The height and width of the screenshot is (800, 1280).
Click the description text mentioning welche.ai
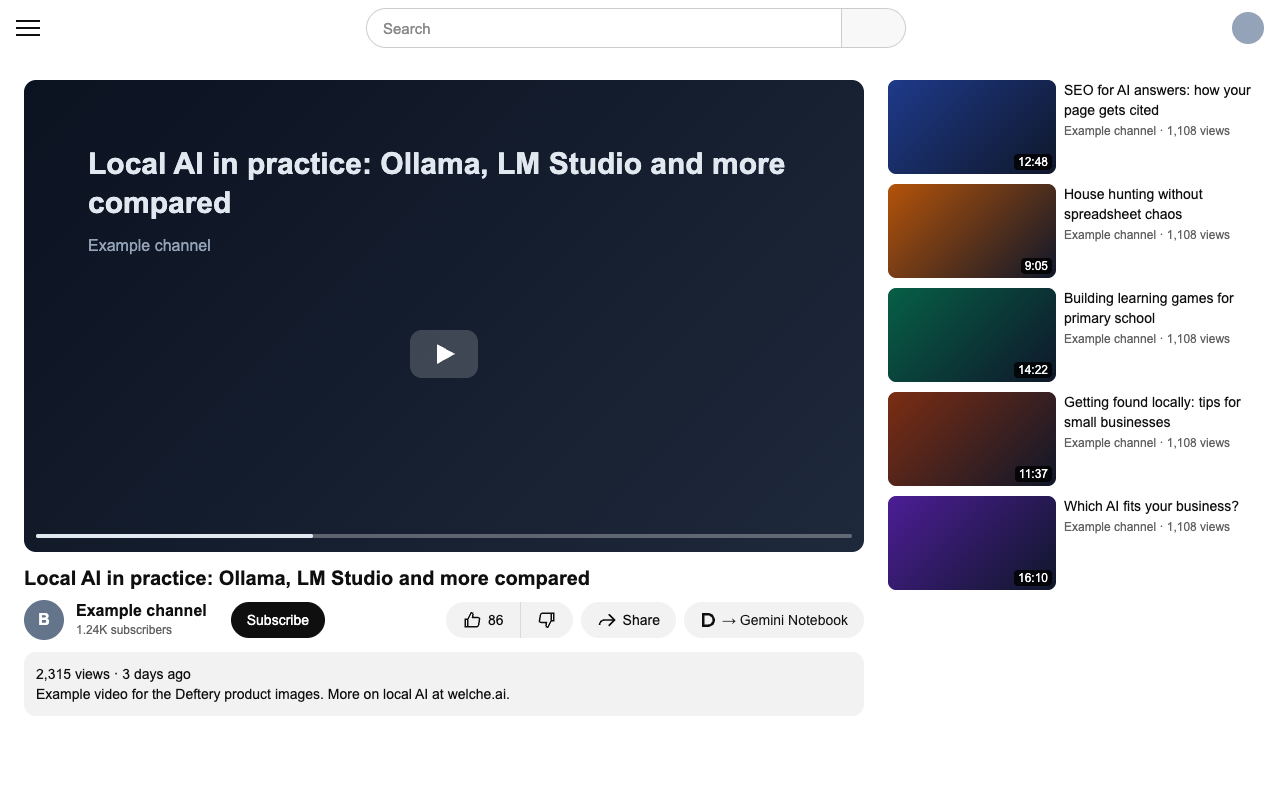pos(273,694)
